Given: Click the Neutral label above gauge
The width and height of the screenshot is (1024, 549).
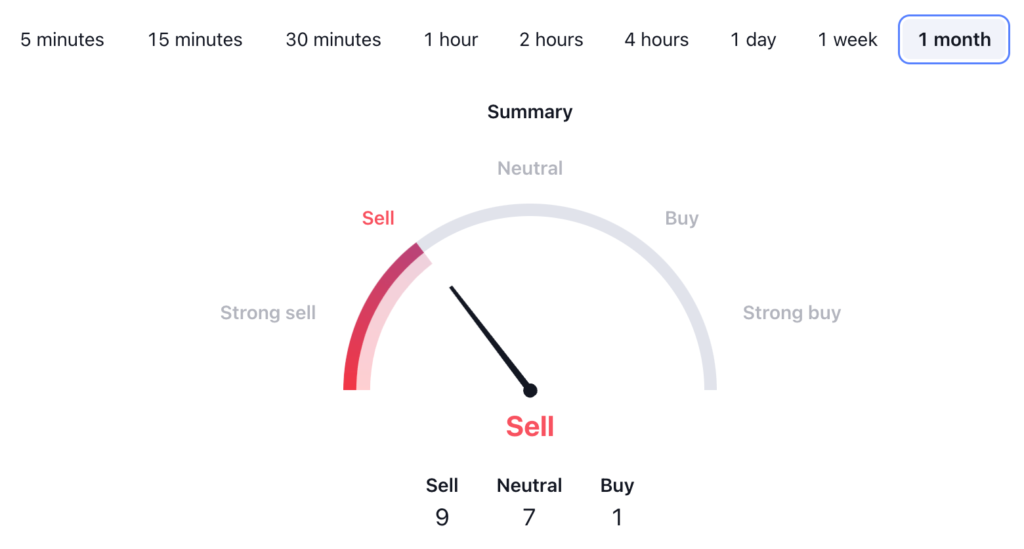Looking at the screenshot, I should [x=529, y=168].
